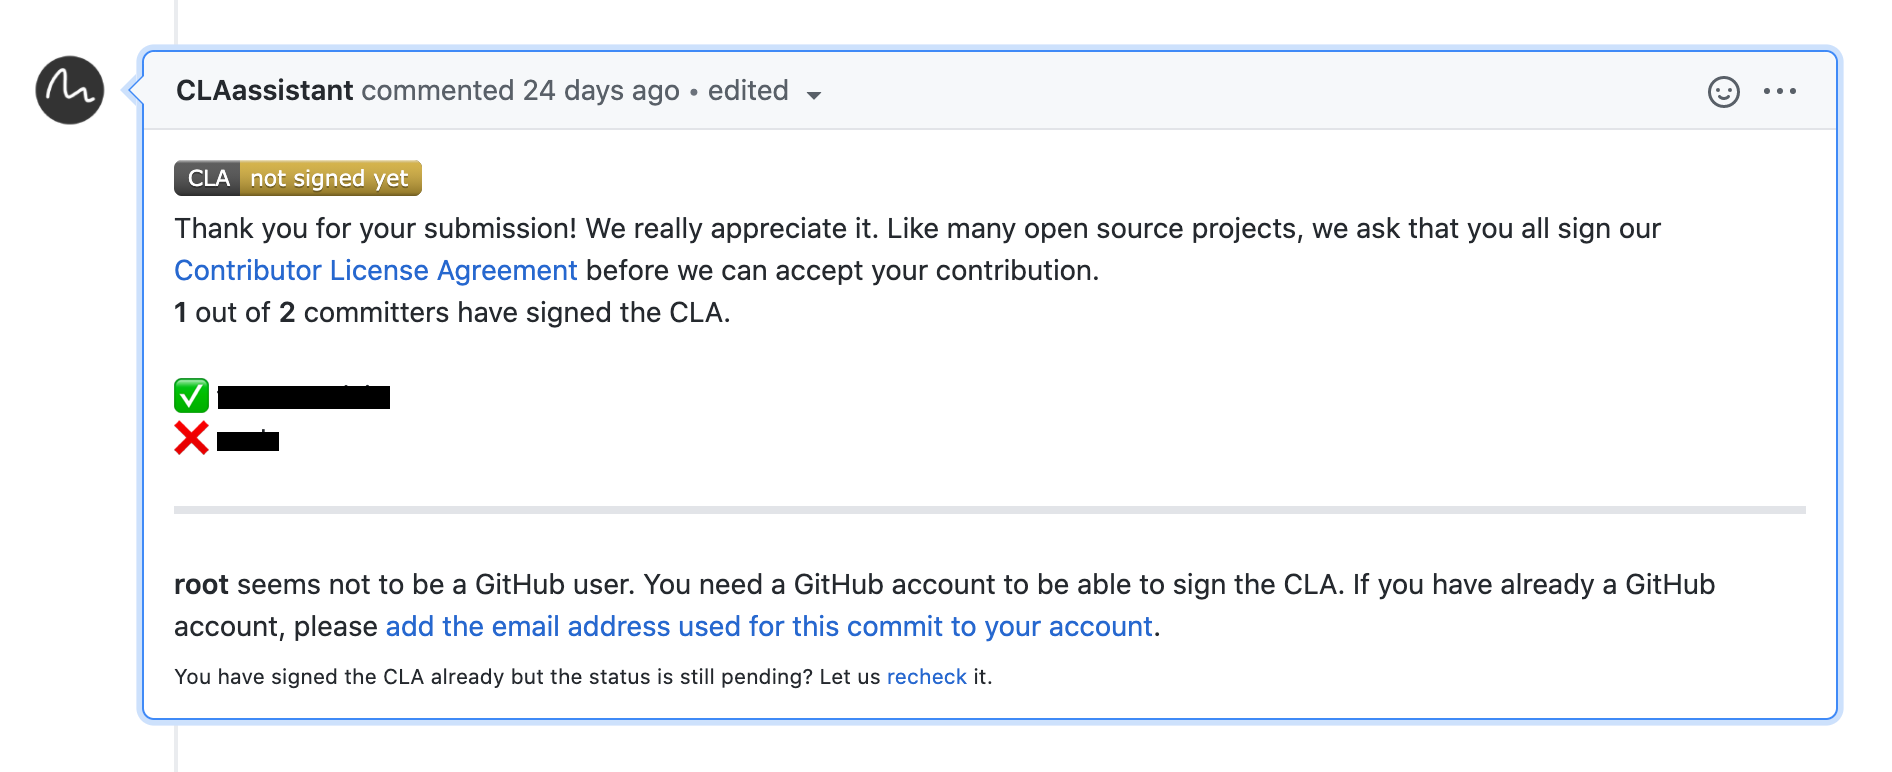Click the green checkmark icon
The width and height of the screenshot is (1892, 772).
[191, 396]
